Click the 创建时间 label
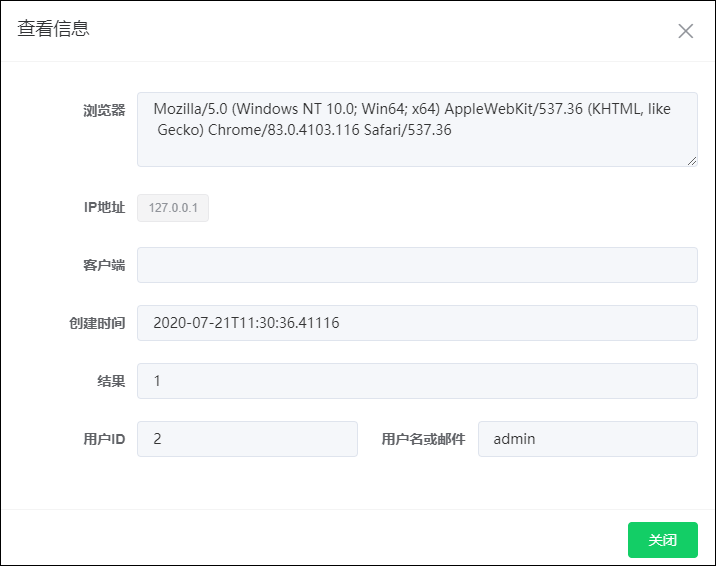This screenshot has width=716, height=566. [97, 323]
